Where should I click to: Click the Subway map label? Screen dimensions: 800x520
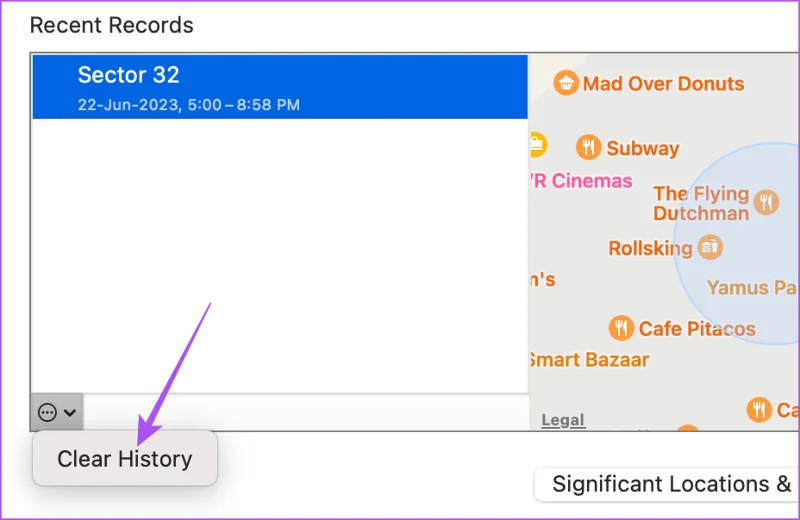(x=642, y=148)
